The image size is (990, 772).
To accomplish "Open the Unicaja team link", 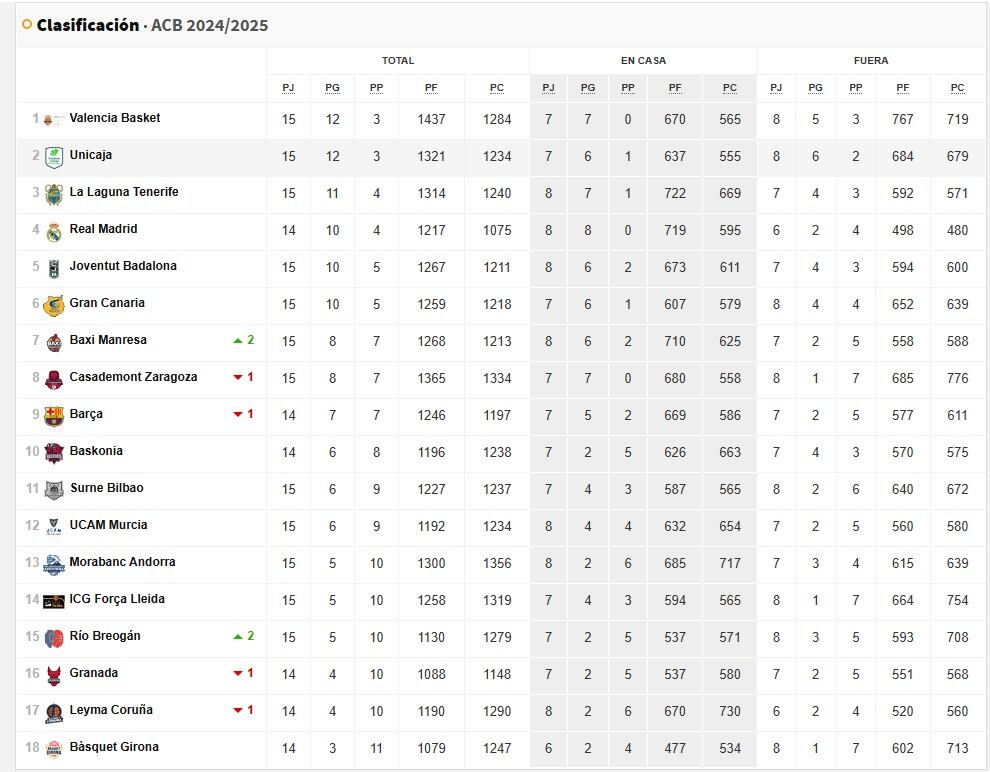I will click(x=91, y=155).
